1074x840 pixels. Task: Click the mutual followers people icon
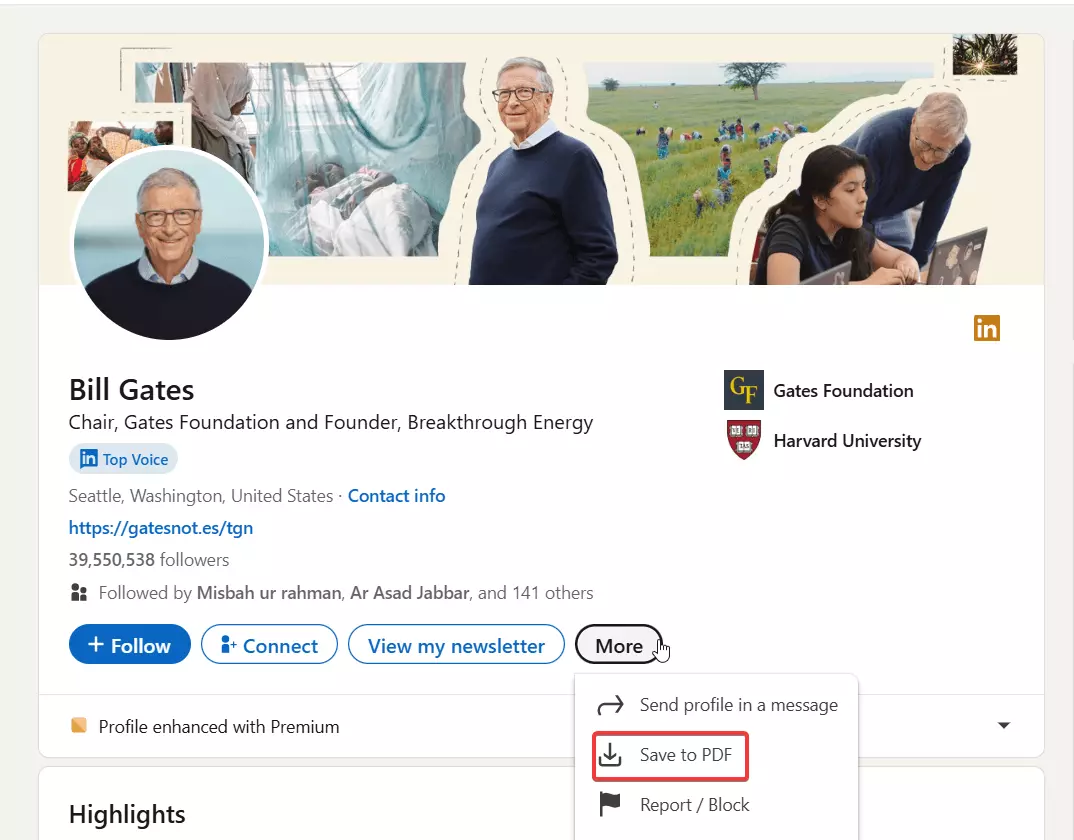click(79, 593)
